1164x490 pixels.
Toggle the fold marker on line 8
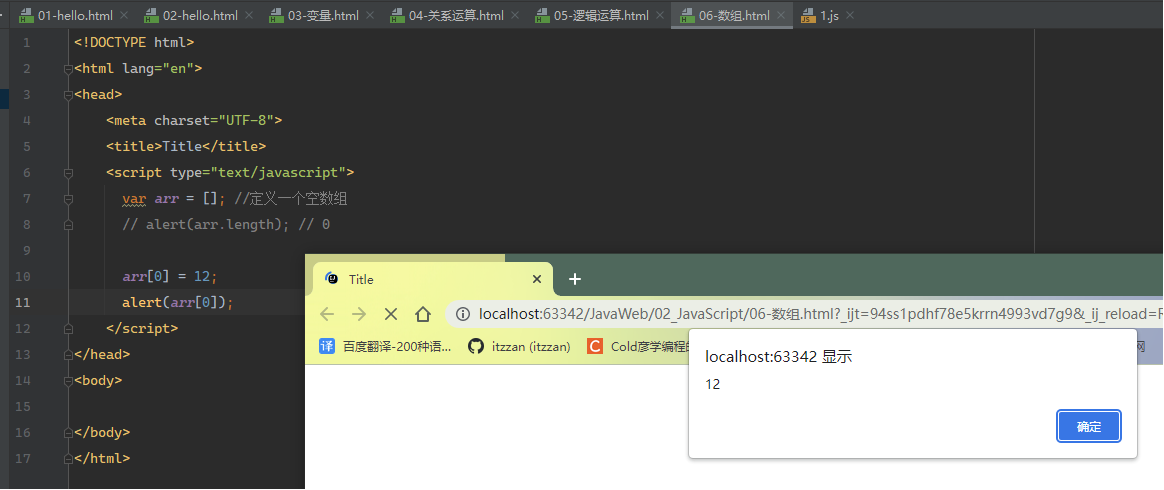68,225
